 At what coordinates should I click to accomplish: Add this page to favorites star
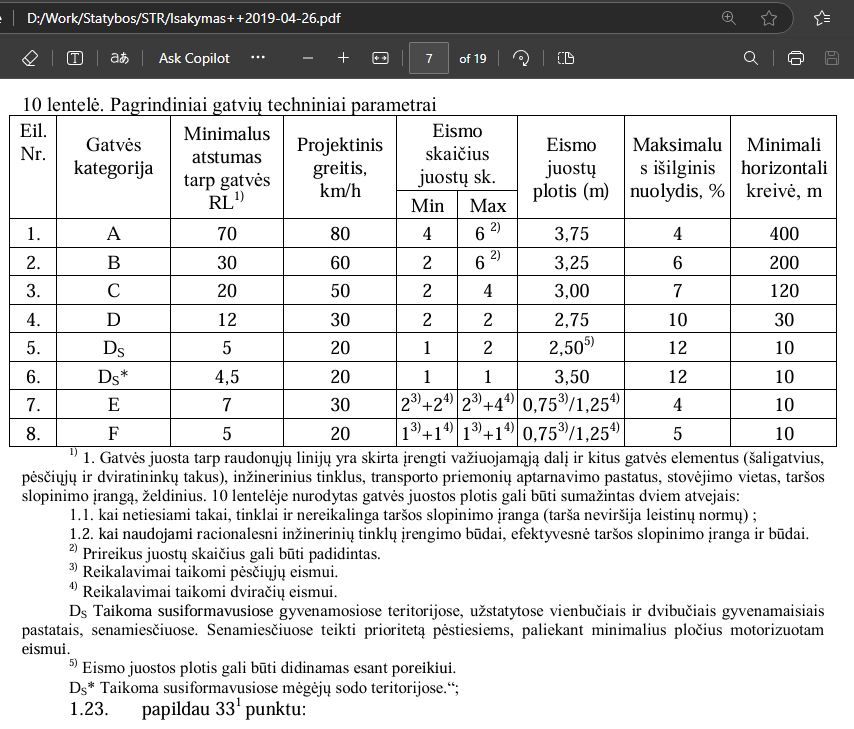[769, 18]
